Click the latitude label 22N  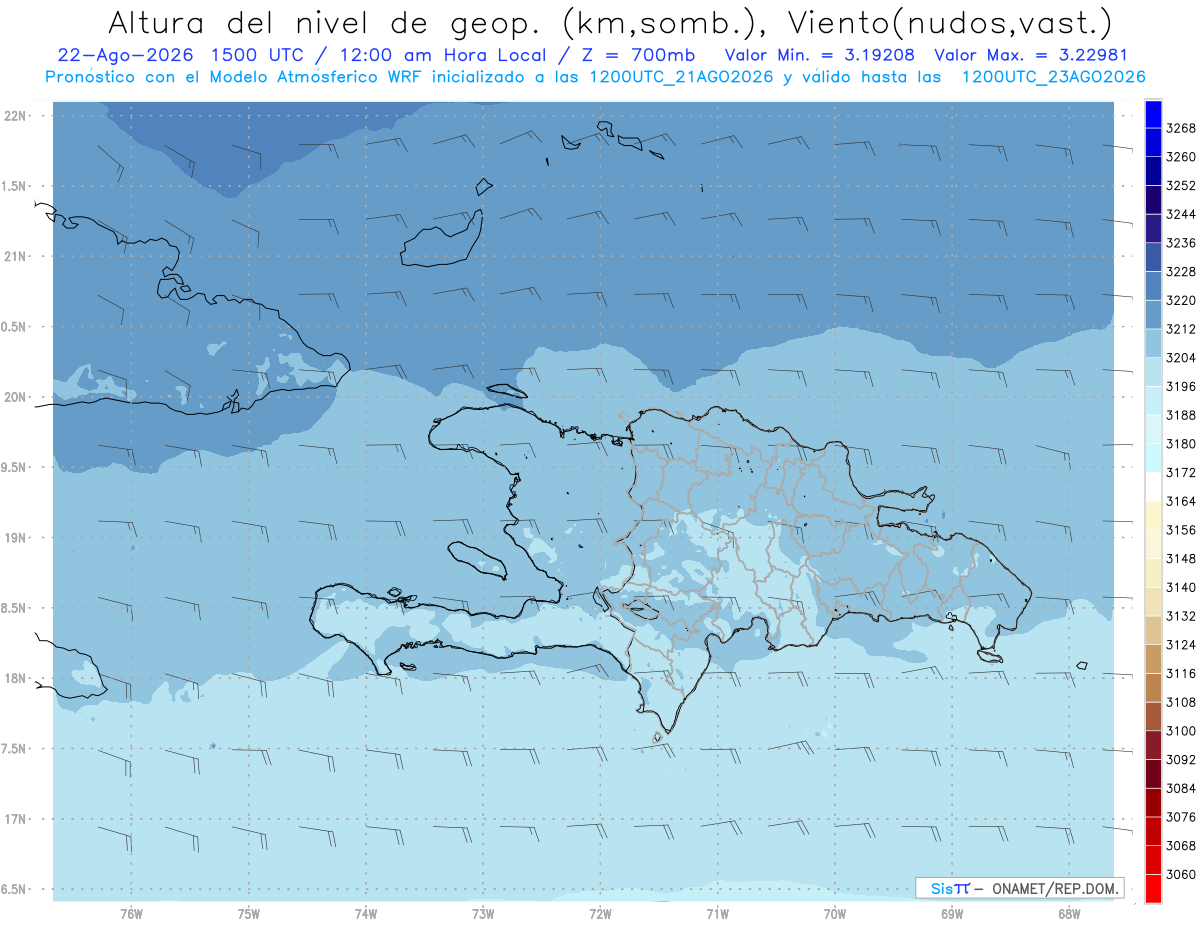tap(15, 115)
